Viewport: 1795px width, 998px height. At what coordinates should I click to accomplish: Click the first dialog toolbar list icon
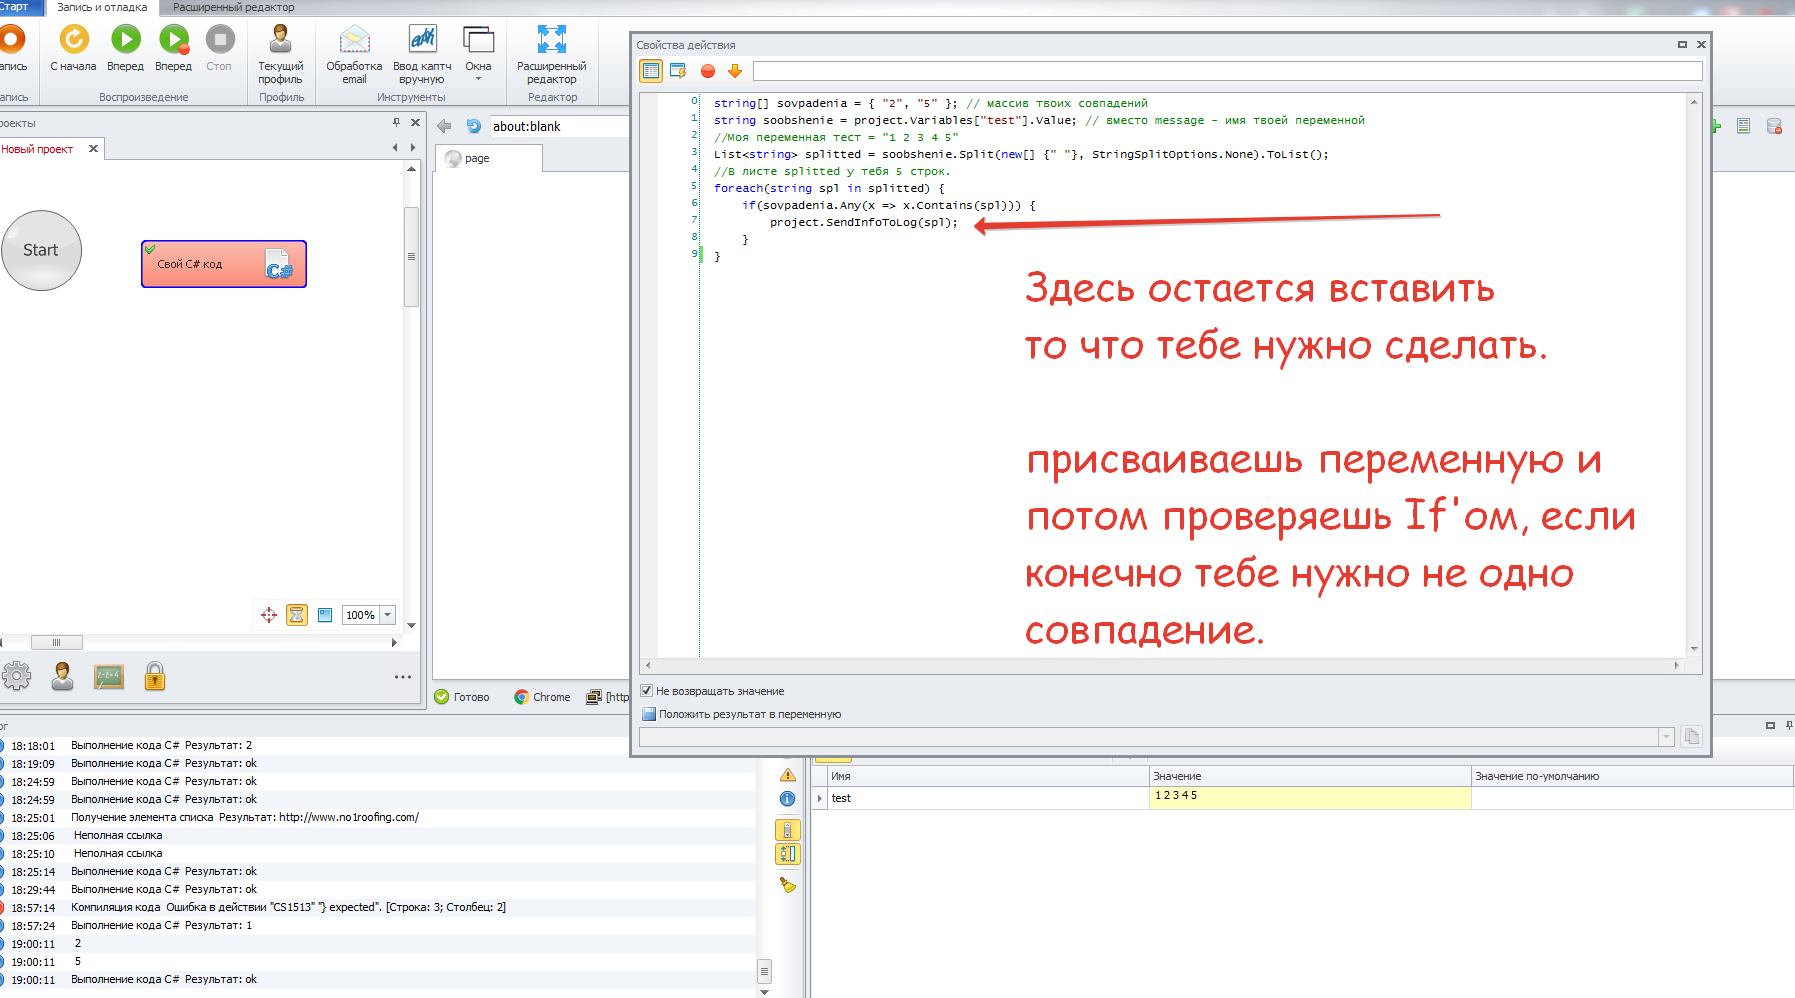pos(651,71)
